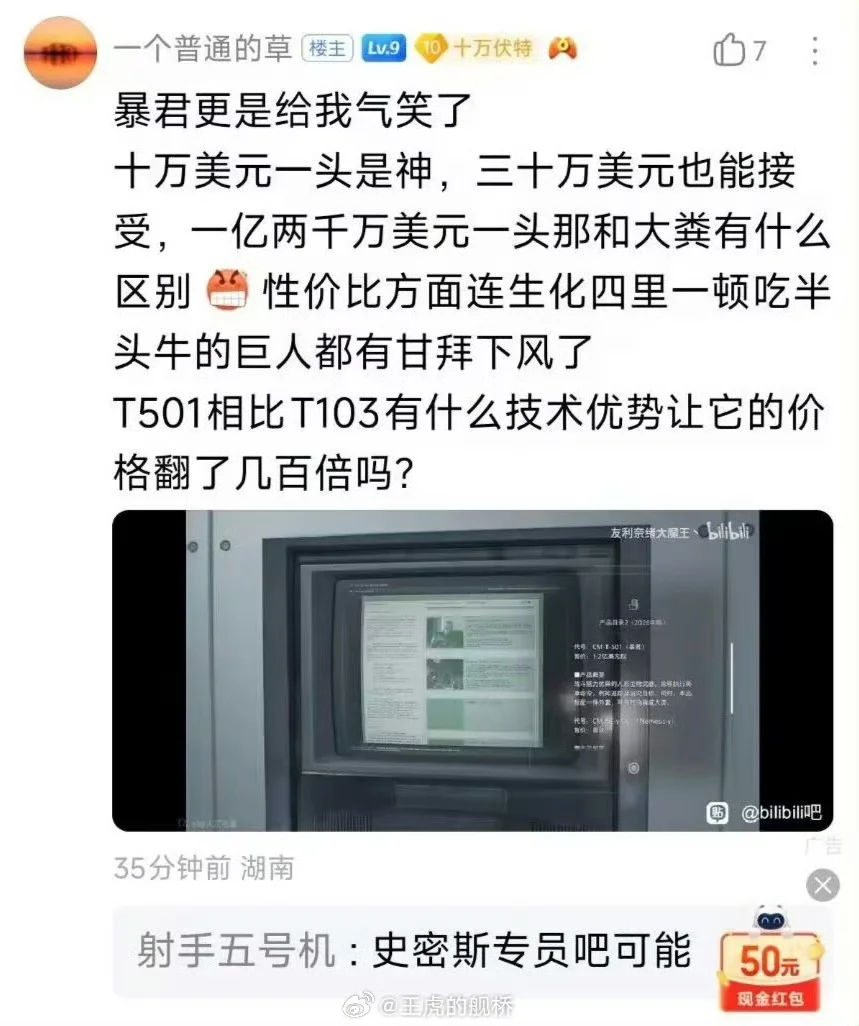Tap the post text about T501 and T103
Image resolution: width=859 pixels, height=1026 pixels.
click(x=468, y=442)
